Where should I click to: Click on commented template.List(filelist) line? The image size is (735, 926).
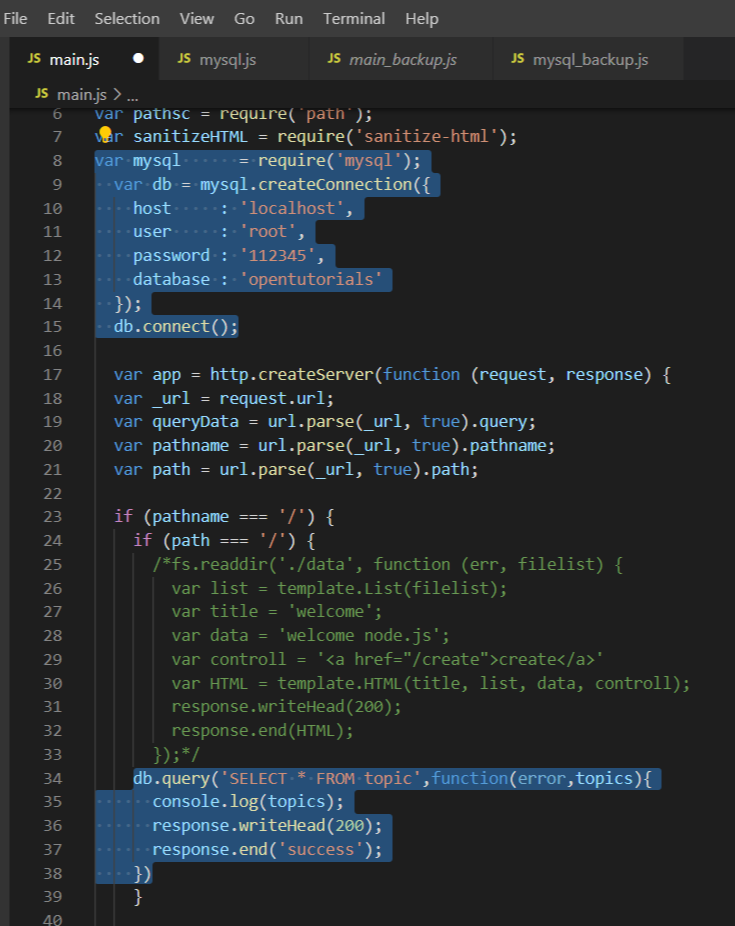[392, 588]
